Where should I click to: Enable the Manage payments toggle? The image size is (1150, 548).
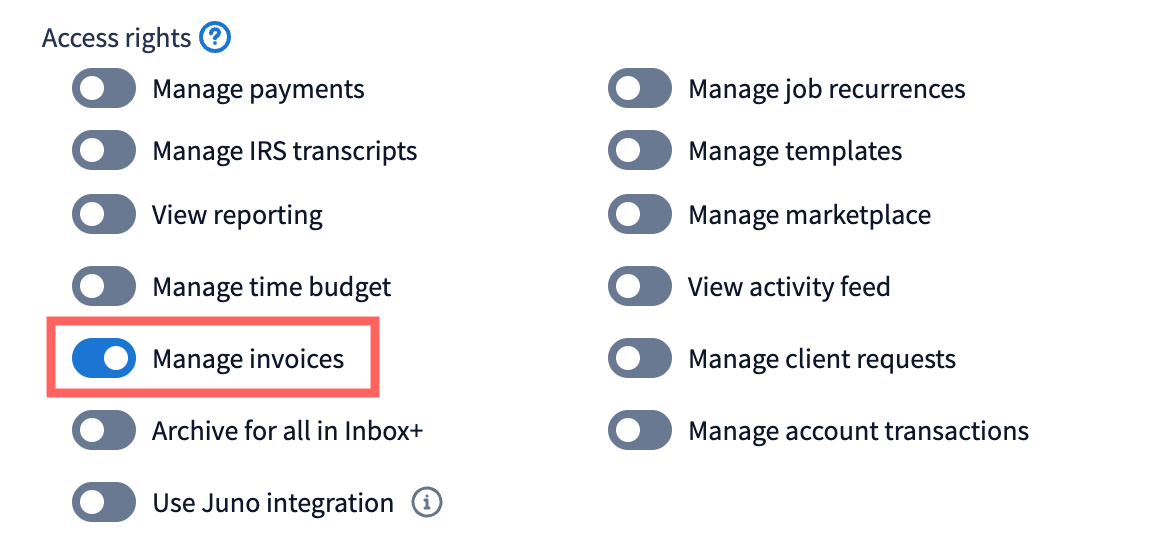click(x=103, y=89)
